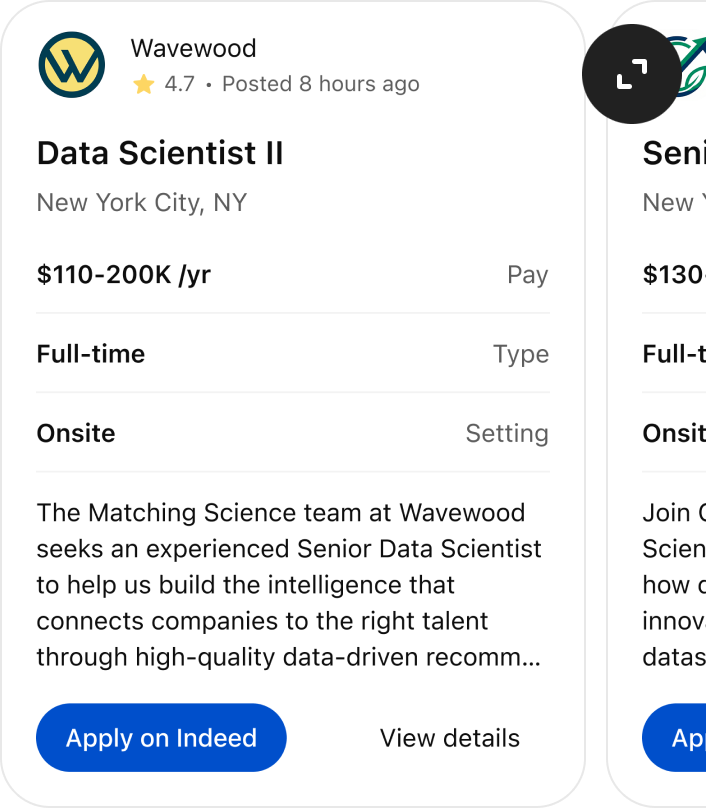Click the 4.7 rating value
Image resolution: width=706 pixels, height=808 pixels.
[178, 84]
